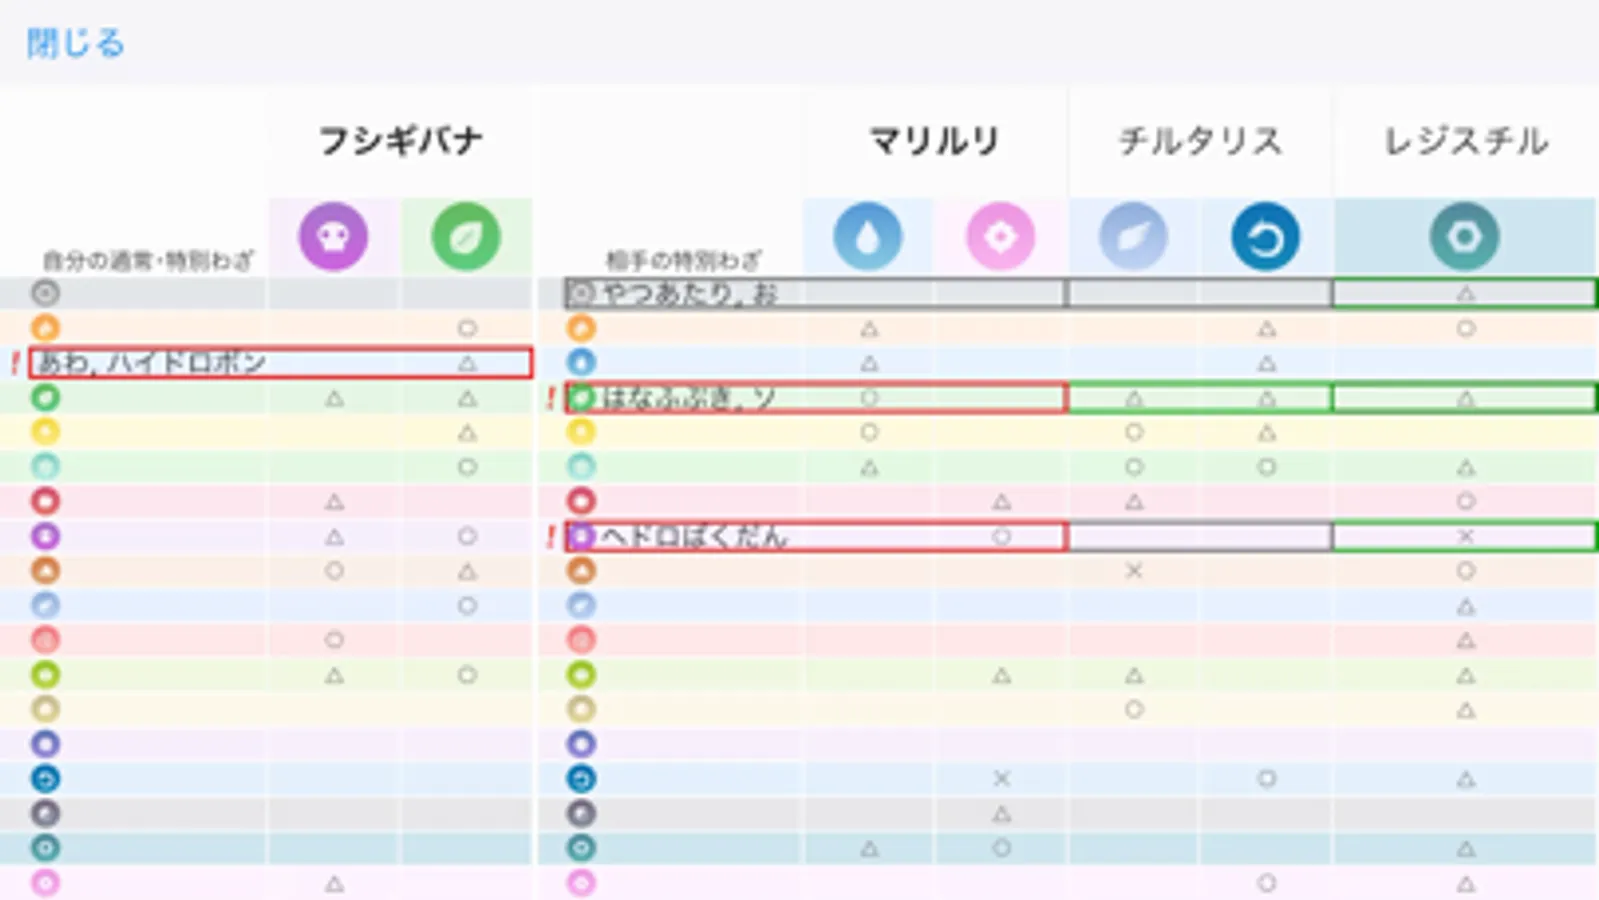Select the Poison type icon under フシギバナ
Viewport: 1599px width, 900px height.
click(333, 237)
